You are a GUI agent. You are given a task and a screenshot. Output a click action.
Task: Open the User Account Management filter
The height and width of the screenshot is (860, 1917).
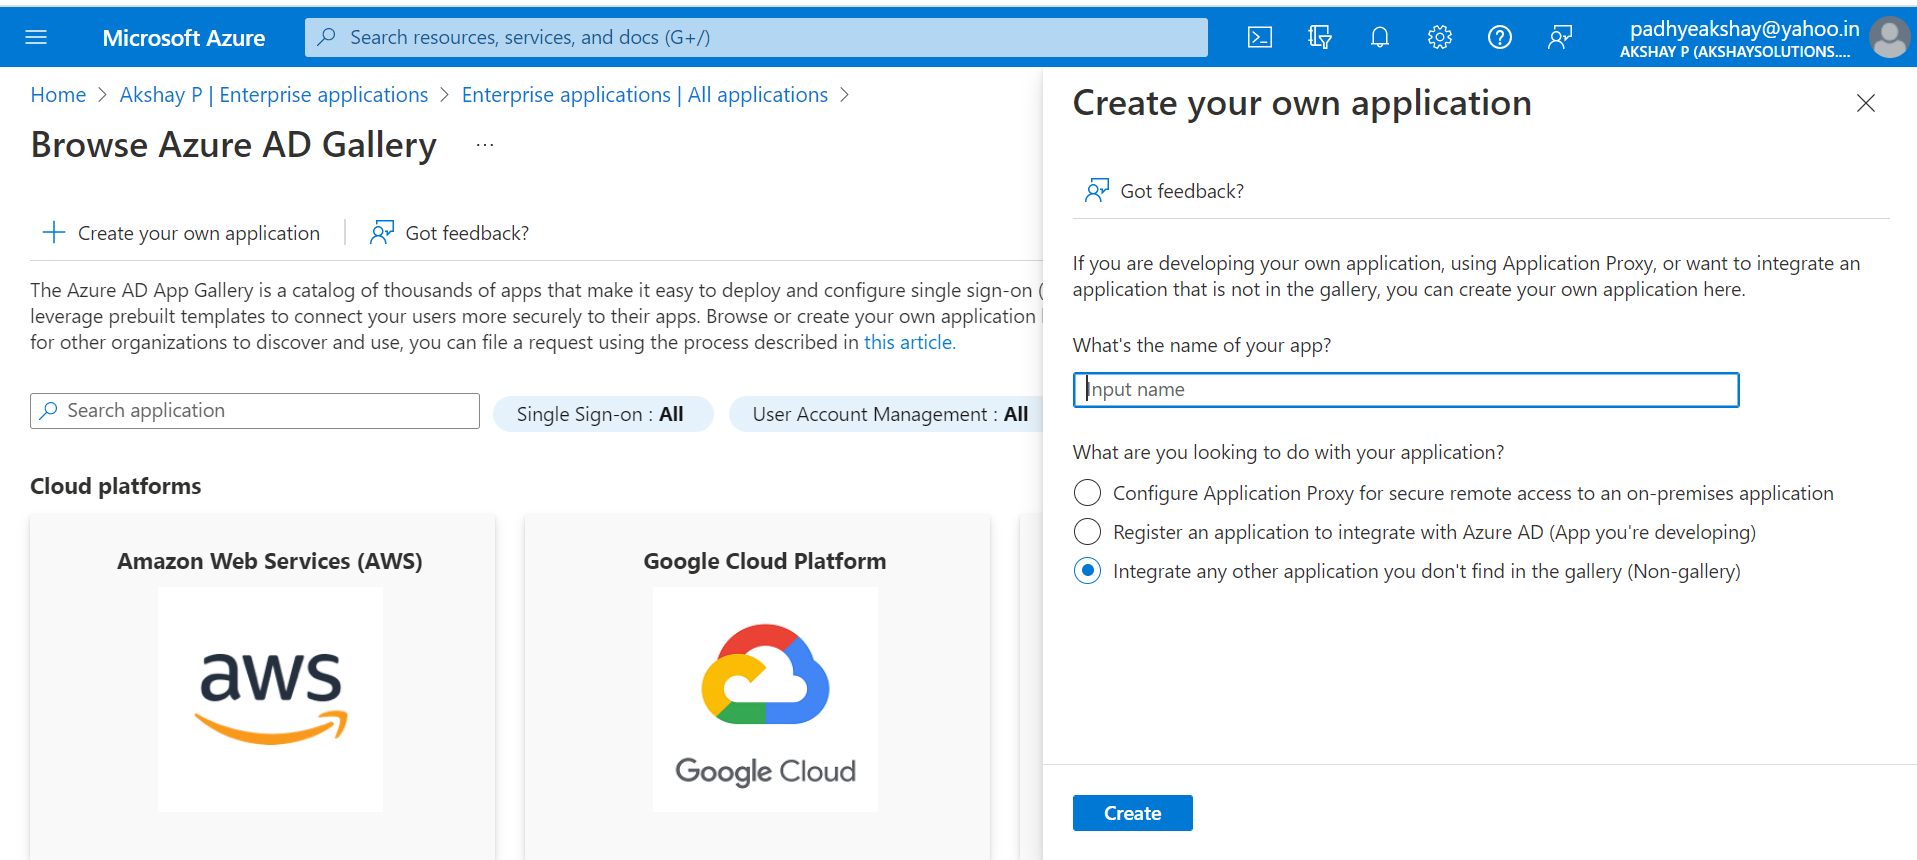pyautogui.click(x=888, y=414)
